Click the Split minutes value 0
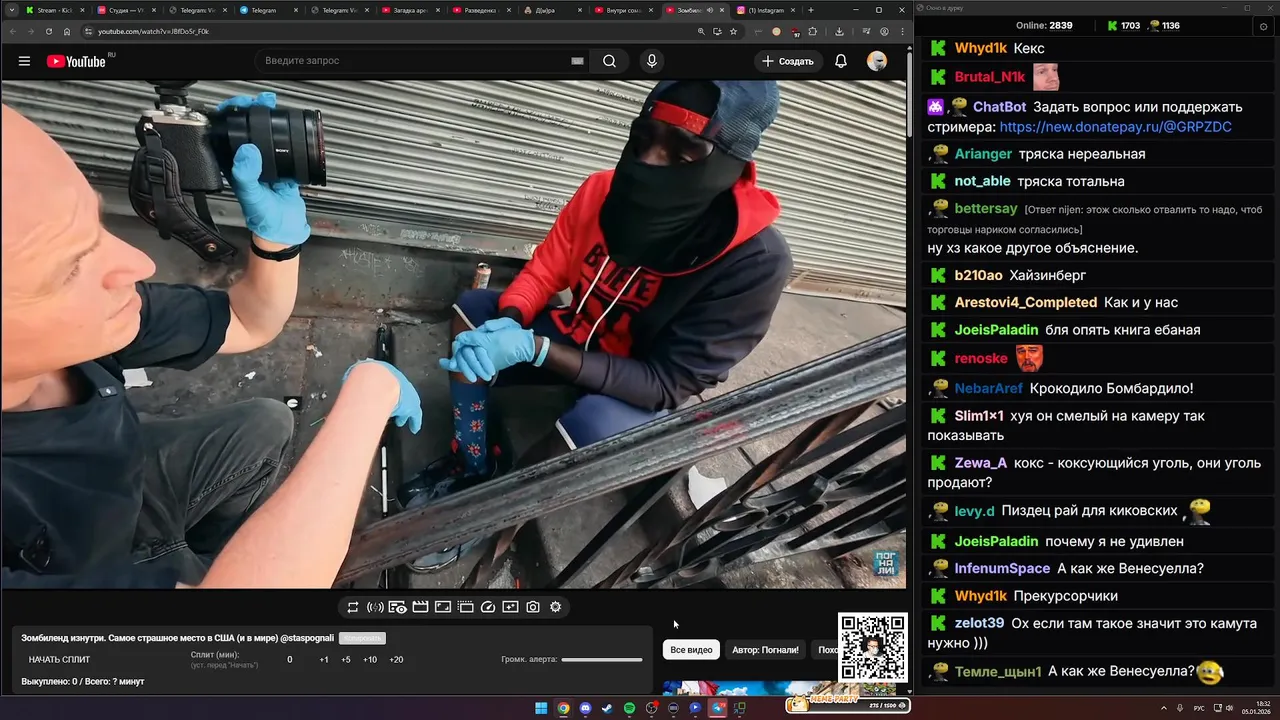The width and height of the screenshot is (1280, 720). [x=290, y=660]
